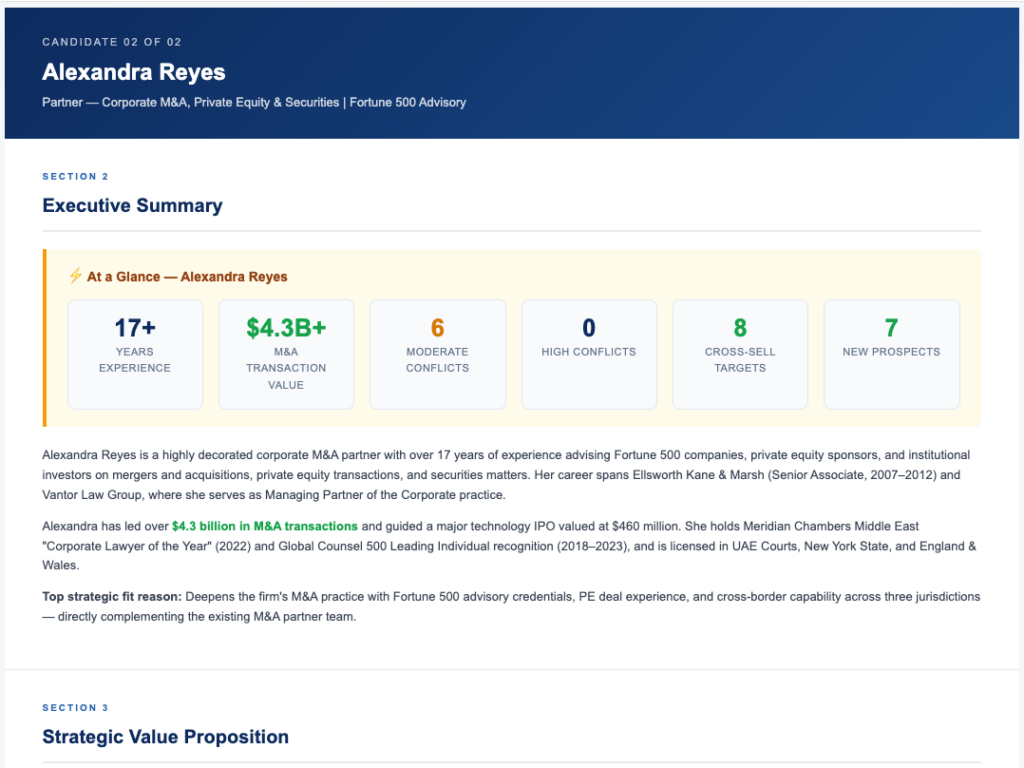Screen dimensions: 1024x768
Task: Click the 'Top strategic fit reason:' bold text
Action: click(x=112, y=597)
